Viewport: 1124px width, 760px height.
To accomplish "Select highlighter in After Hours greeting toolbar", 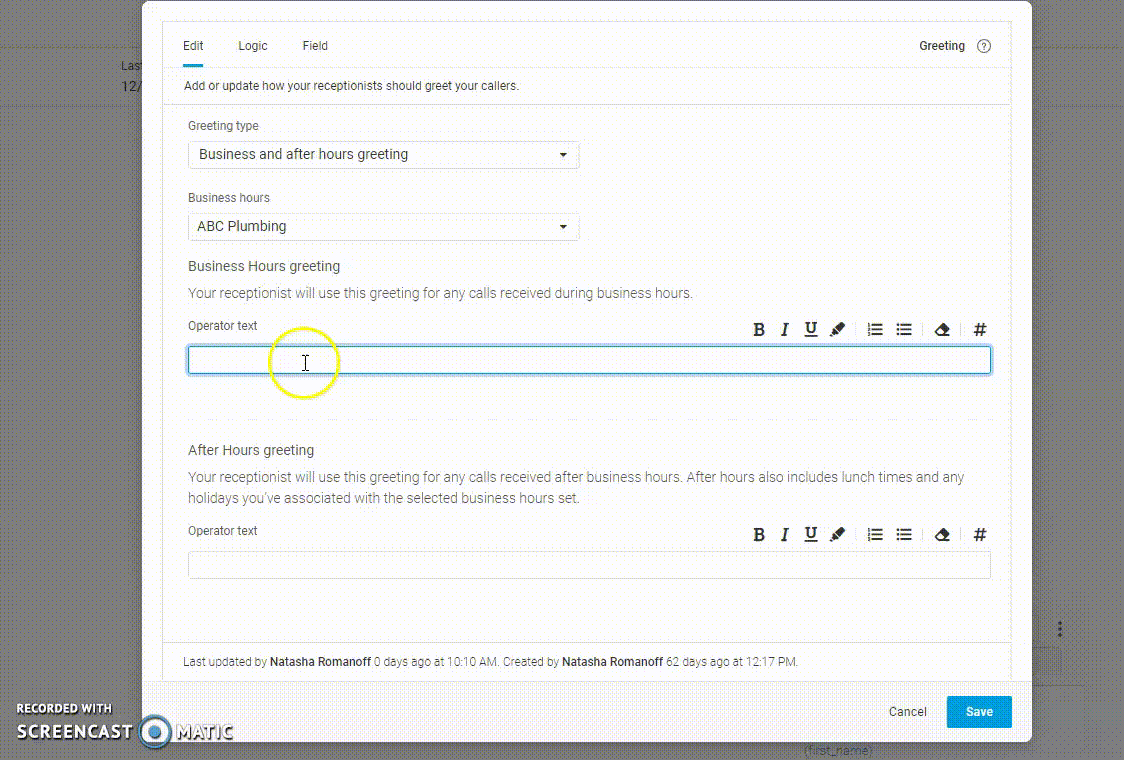I will pyautogui.click(x=838, y=535).
